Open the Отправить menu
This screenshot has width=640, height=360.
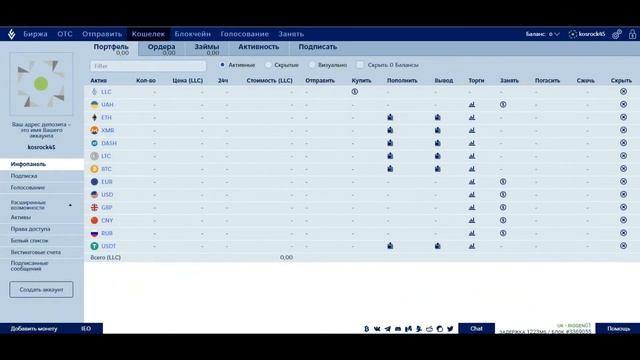(102, 34)
